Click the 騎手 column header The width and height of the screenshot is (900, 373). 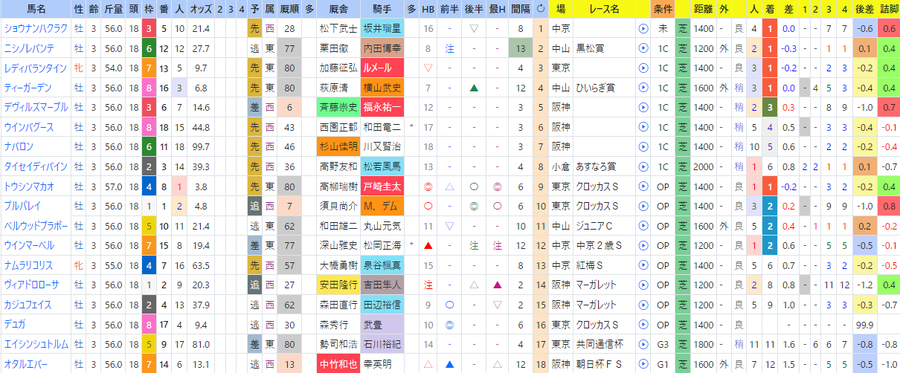click(x=382, y=9)
